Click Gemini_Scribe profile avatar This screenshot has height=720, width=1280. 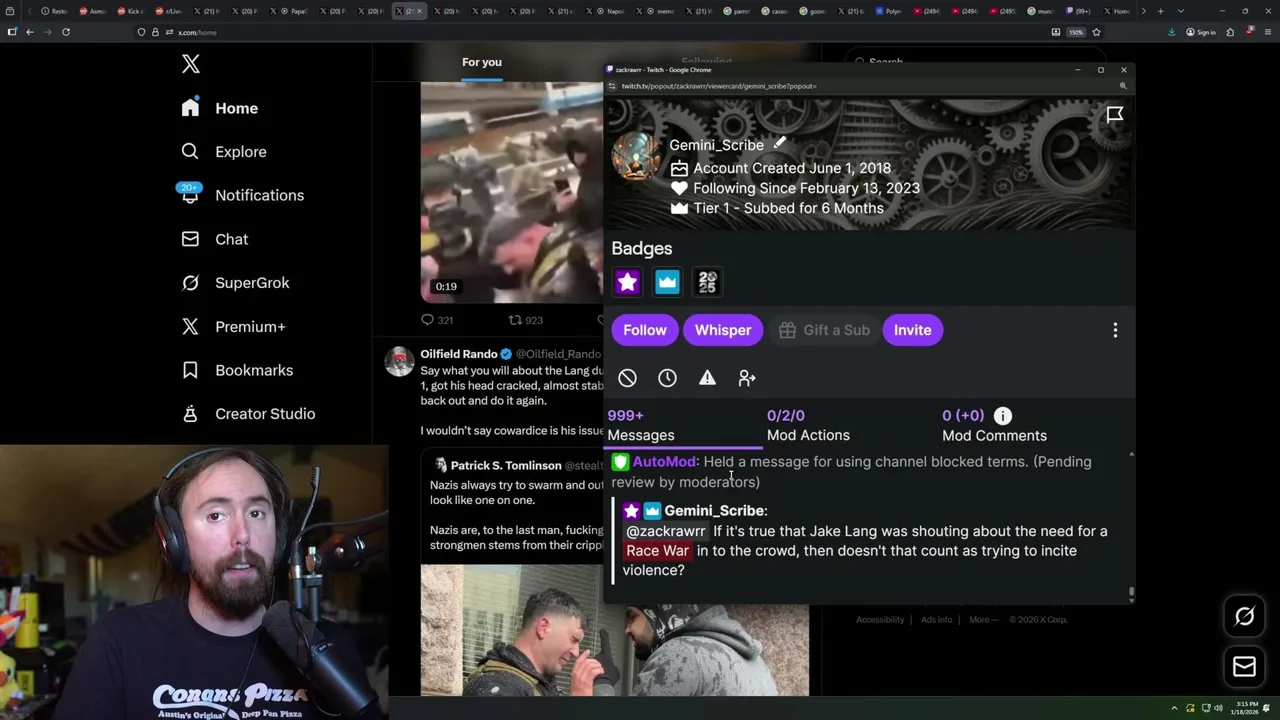coord(637,157)
